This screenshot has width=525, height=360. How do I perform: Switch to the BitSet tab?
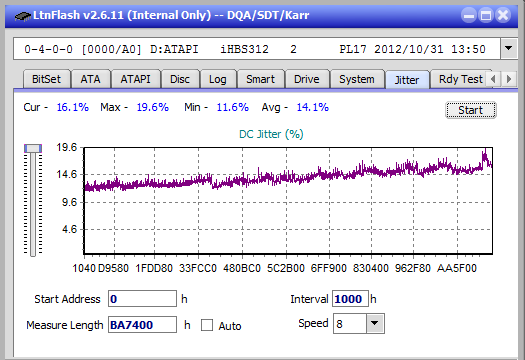tap(47, 79)
